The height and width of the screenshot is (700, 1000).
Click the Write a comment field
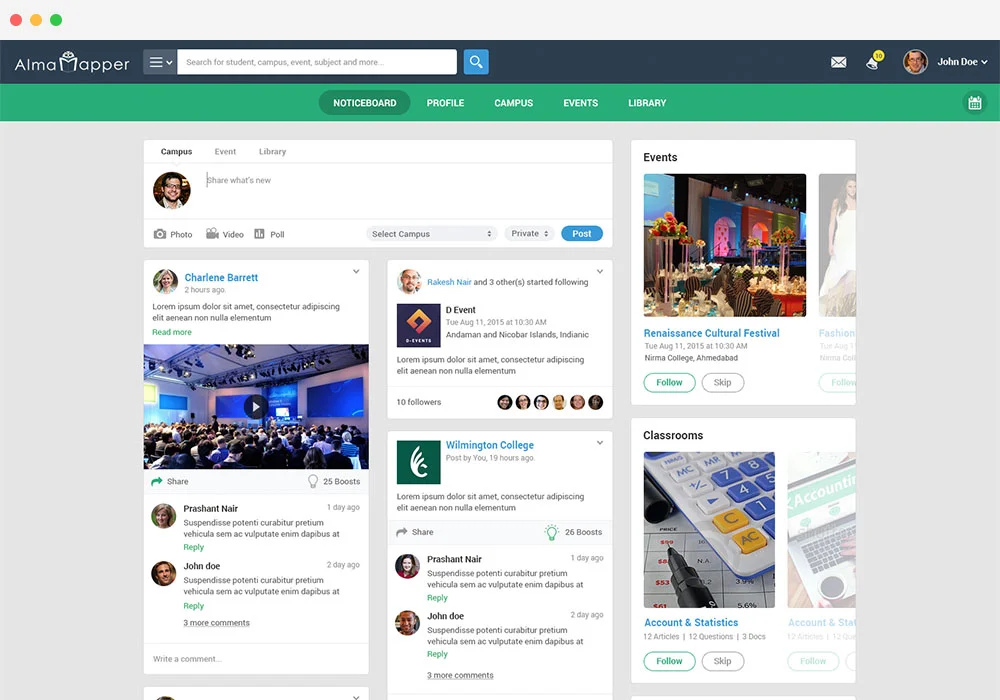255,658
